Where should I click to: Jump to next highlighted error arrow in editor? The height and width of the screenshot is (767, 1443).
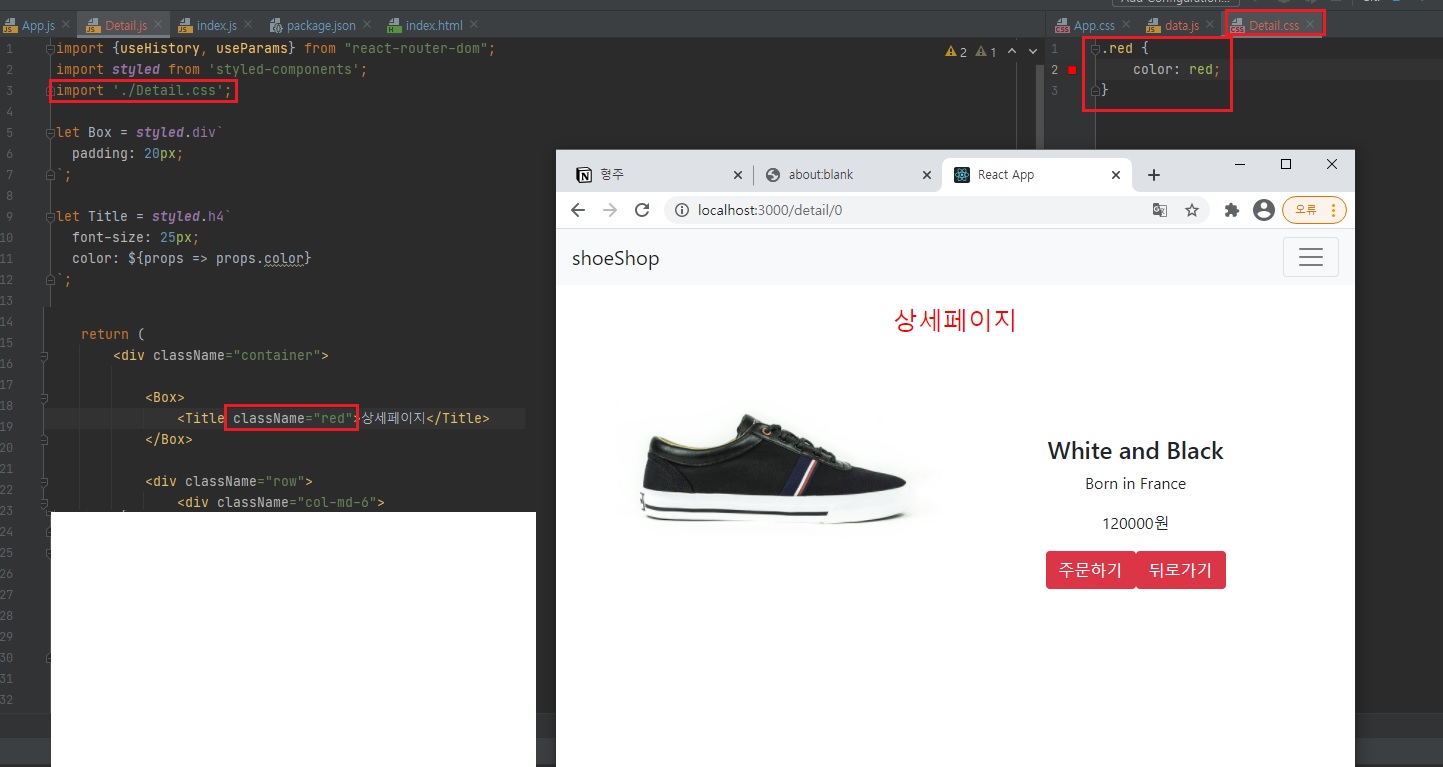coord(1033,51)
